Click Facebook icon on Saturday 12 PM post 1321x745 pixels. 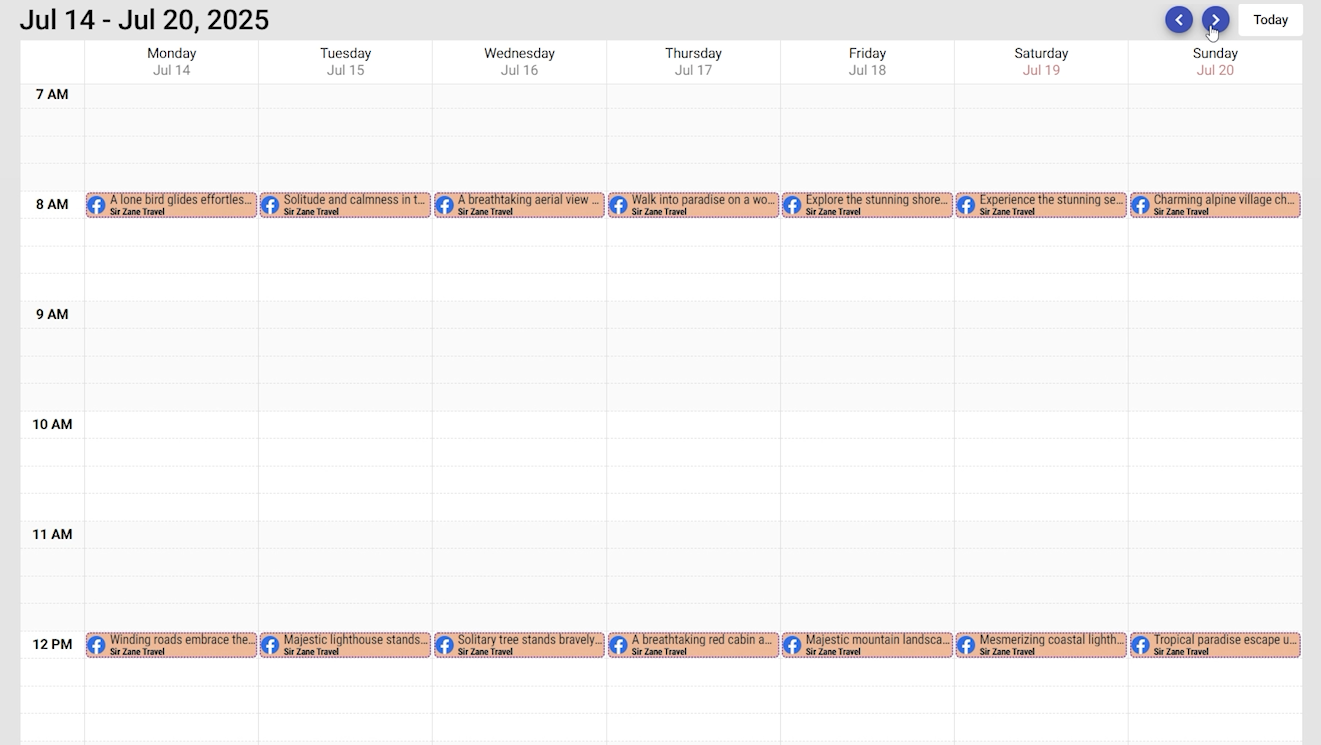tap(967, 645)
